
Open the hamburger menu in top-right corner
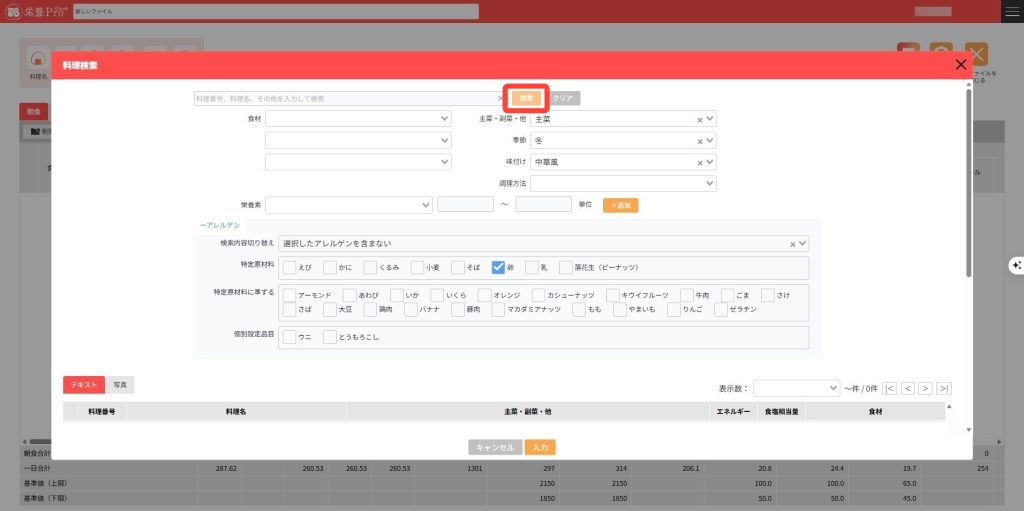(x=1011, y=11)
